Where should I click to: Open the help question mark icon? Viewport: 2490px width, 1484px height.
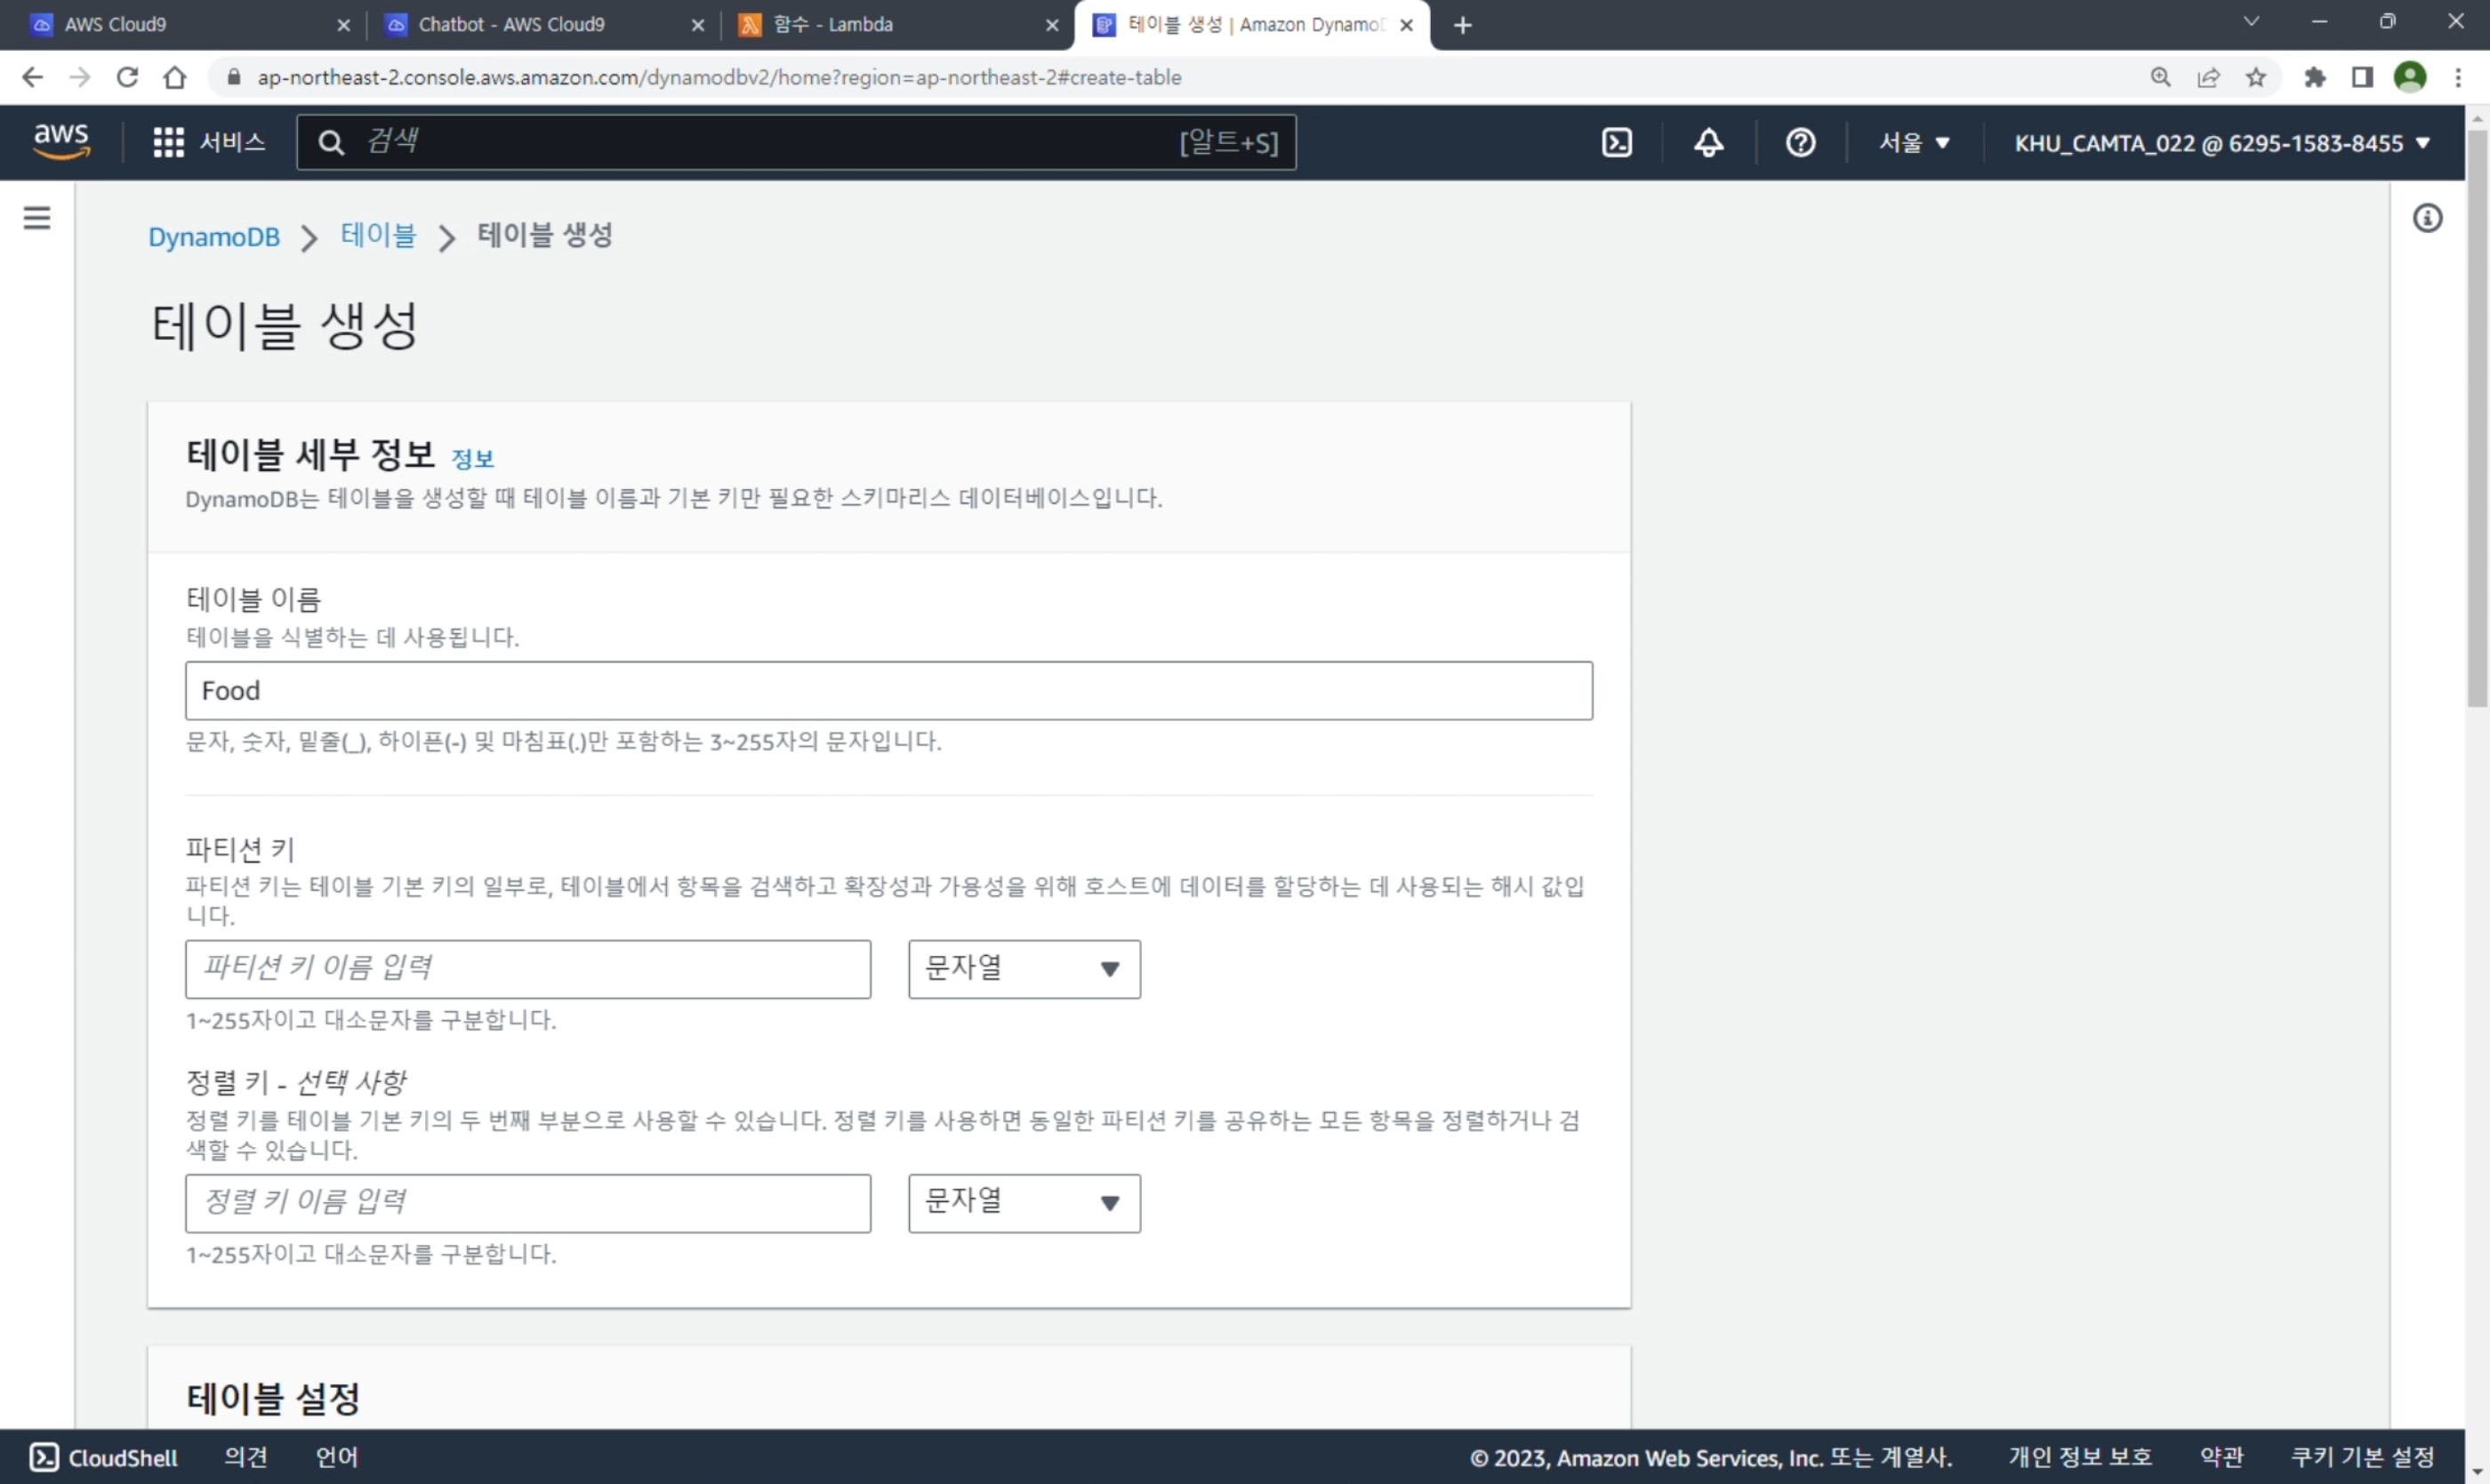pyautogui.click(x=1800, y=142)
